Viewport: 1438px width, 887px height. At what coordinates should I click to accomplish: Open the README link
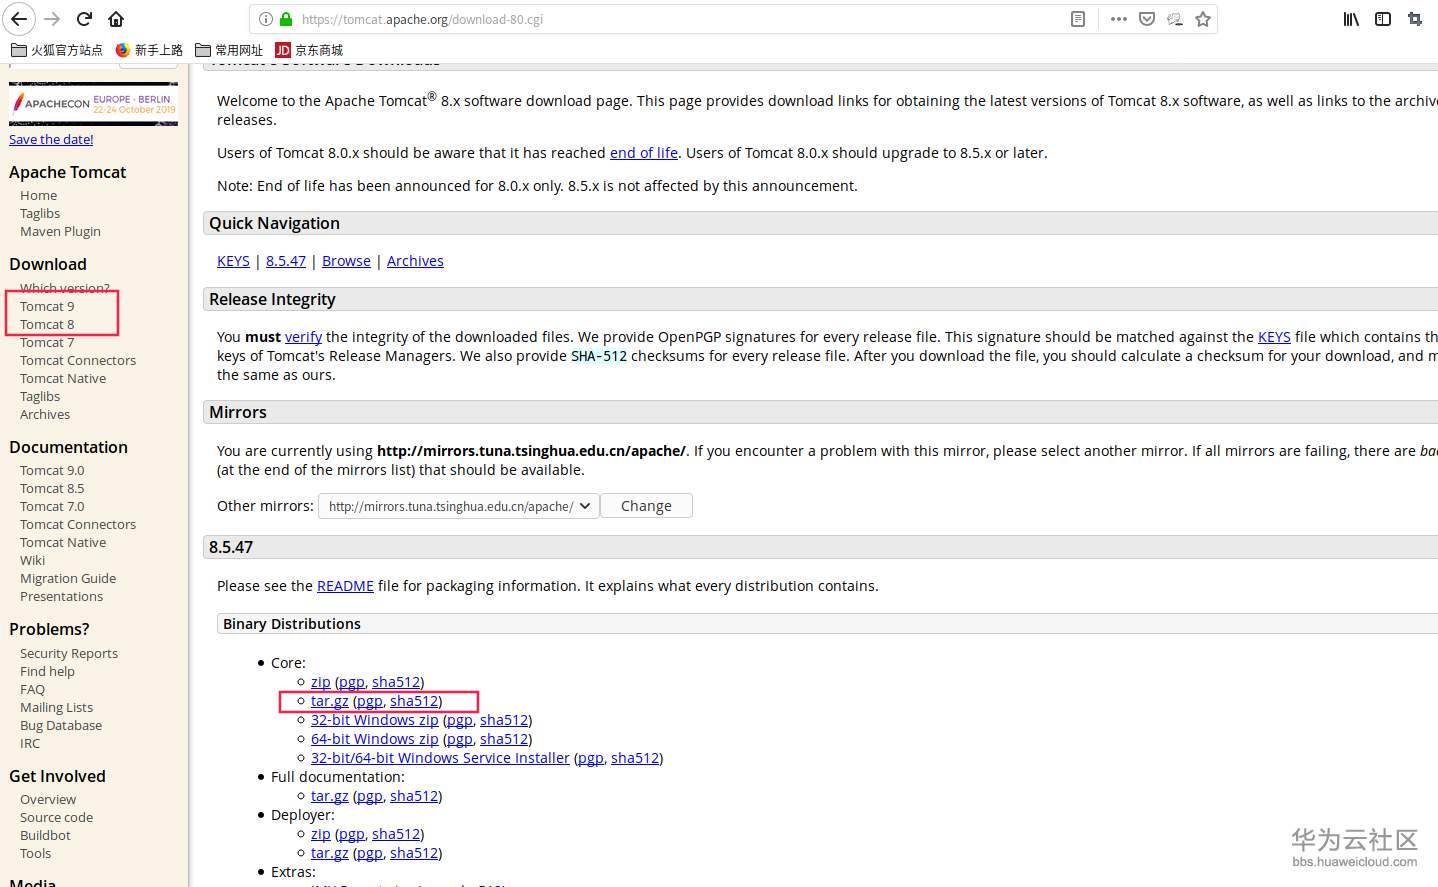click(x=345, y=586)
